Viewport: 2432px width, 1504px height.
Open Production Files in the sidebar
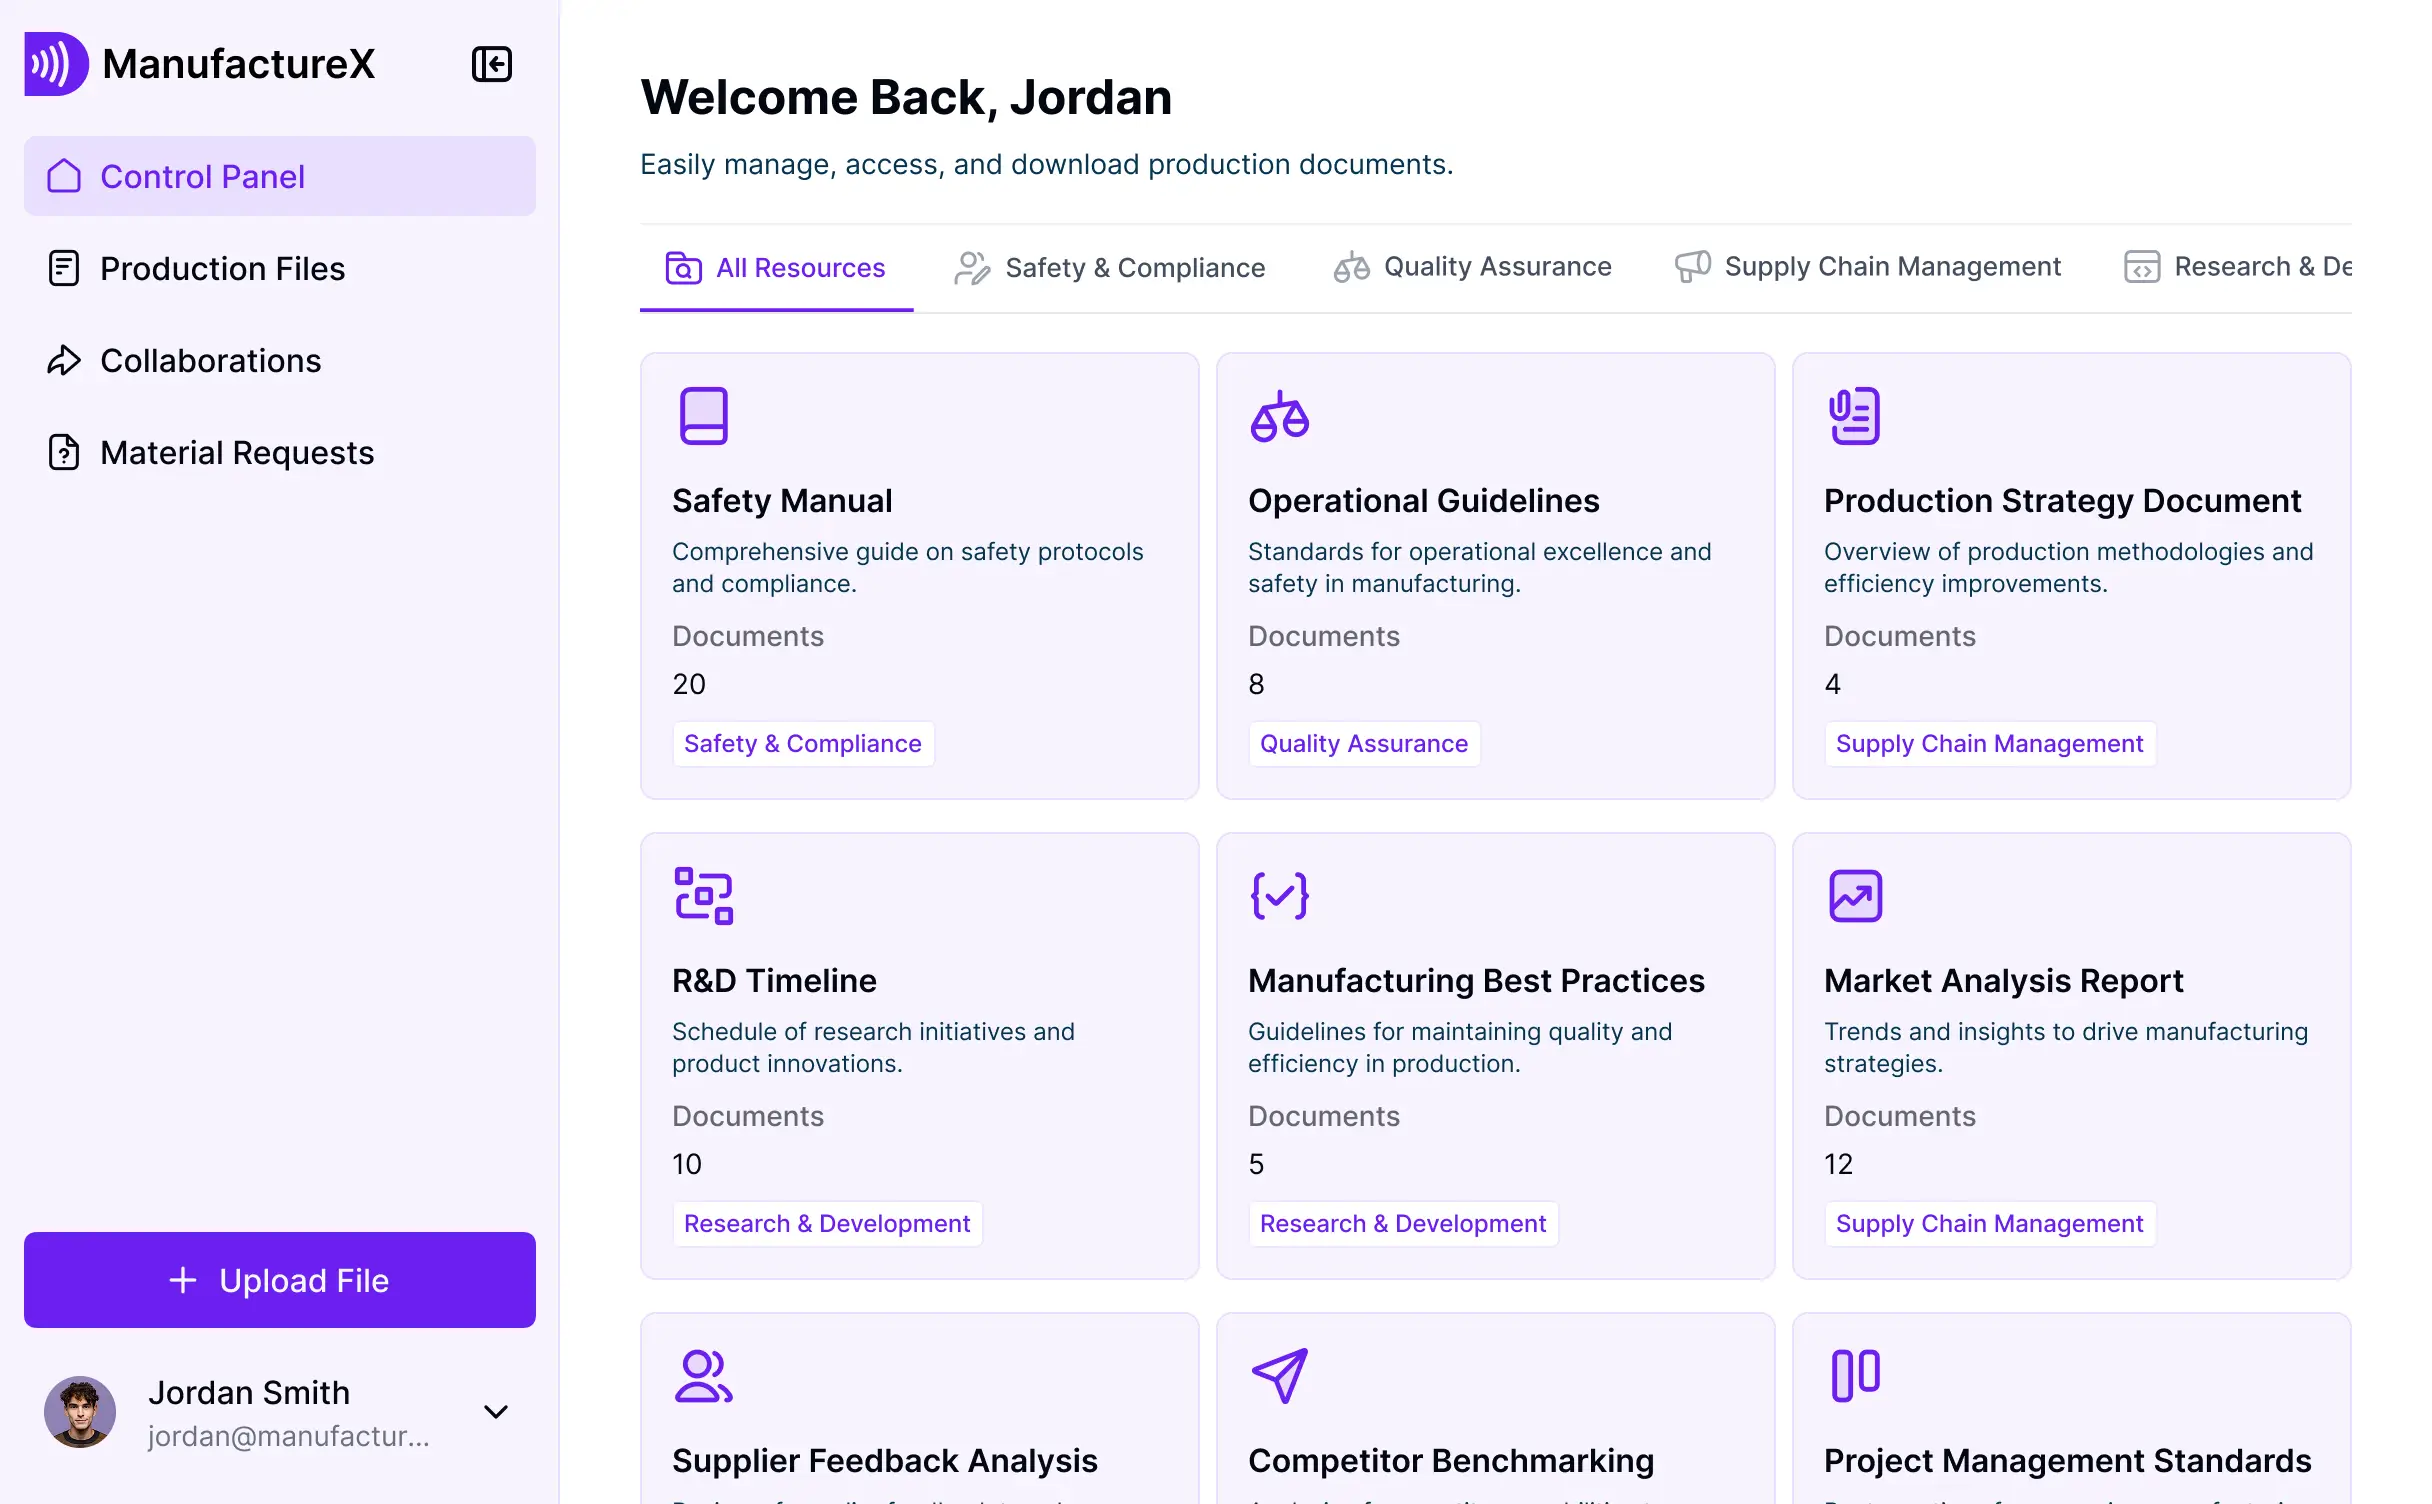pos(222,268)
